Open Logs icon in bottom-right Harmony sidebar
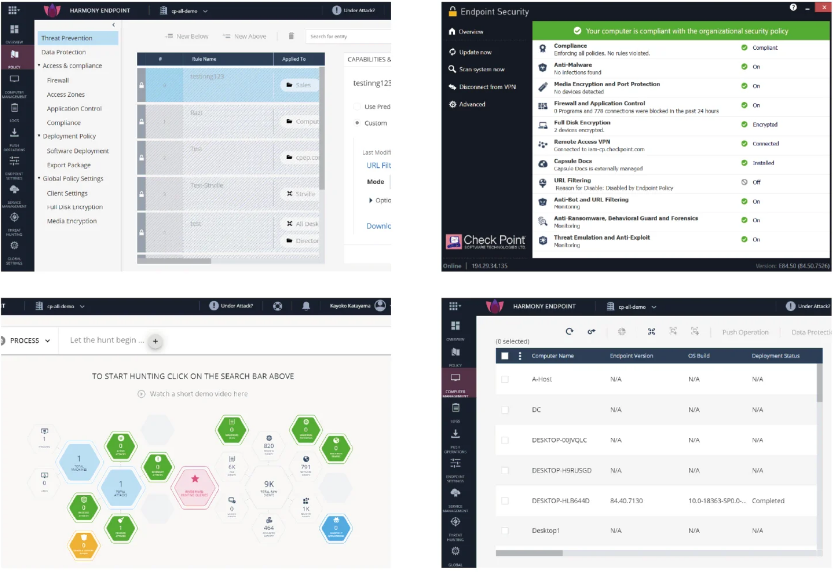833x579 pixels. (x=455, y=408)
